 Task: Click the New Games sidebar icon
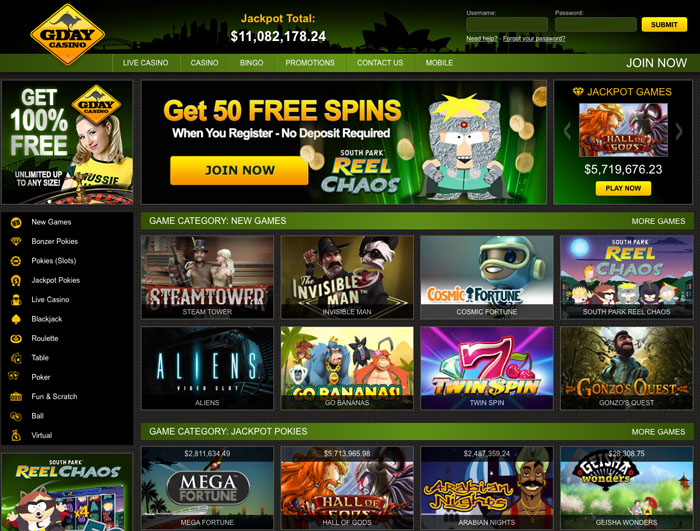pos(16,222)
